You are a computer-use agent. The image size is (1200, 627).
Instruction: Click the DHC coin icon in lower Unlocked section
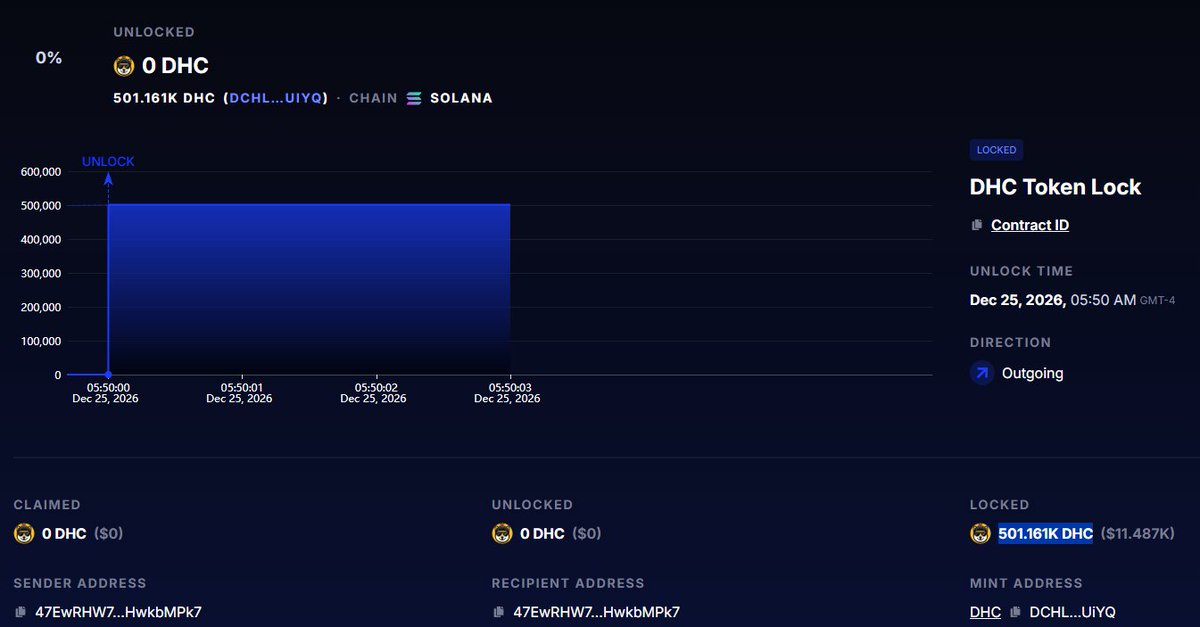pyautogui.click(x=502, y=534)
